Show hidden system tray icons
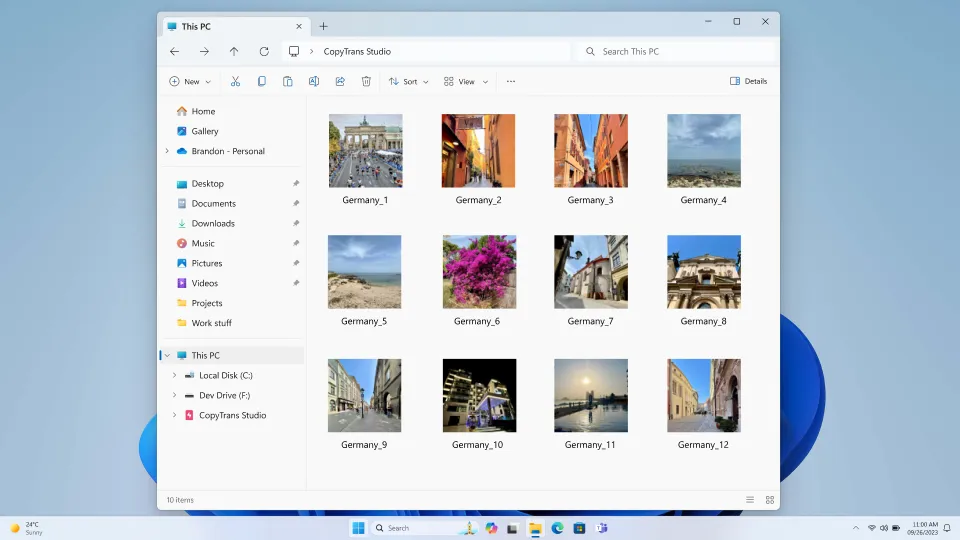 click(x=856, y=528)
